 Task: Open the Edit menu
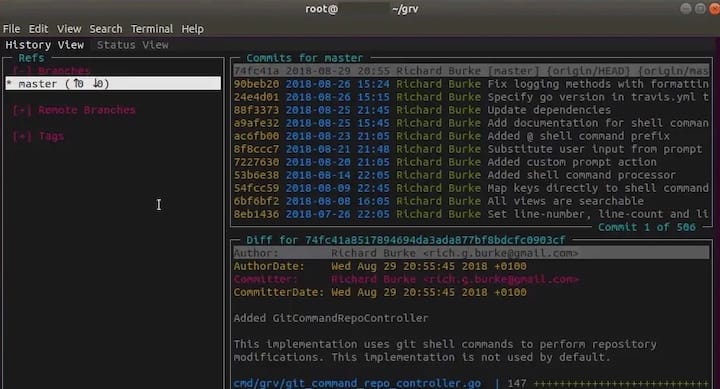point(38,29)
